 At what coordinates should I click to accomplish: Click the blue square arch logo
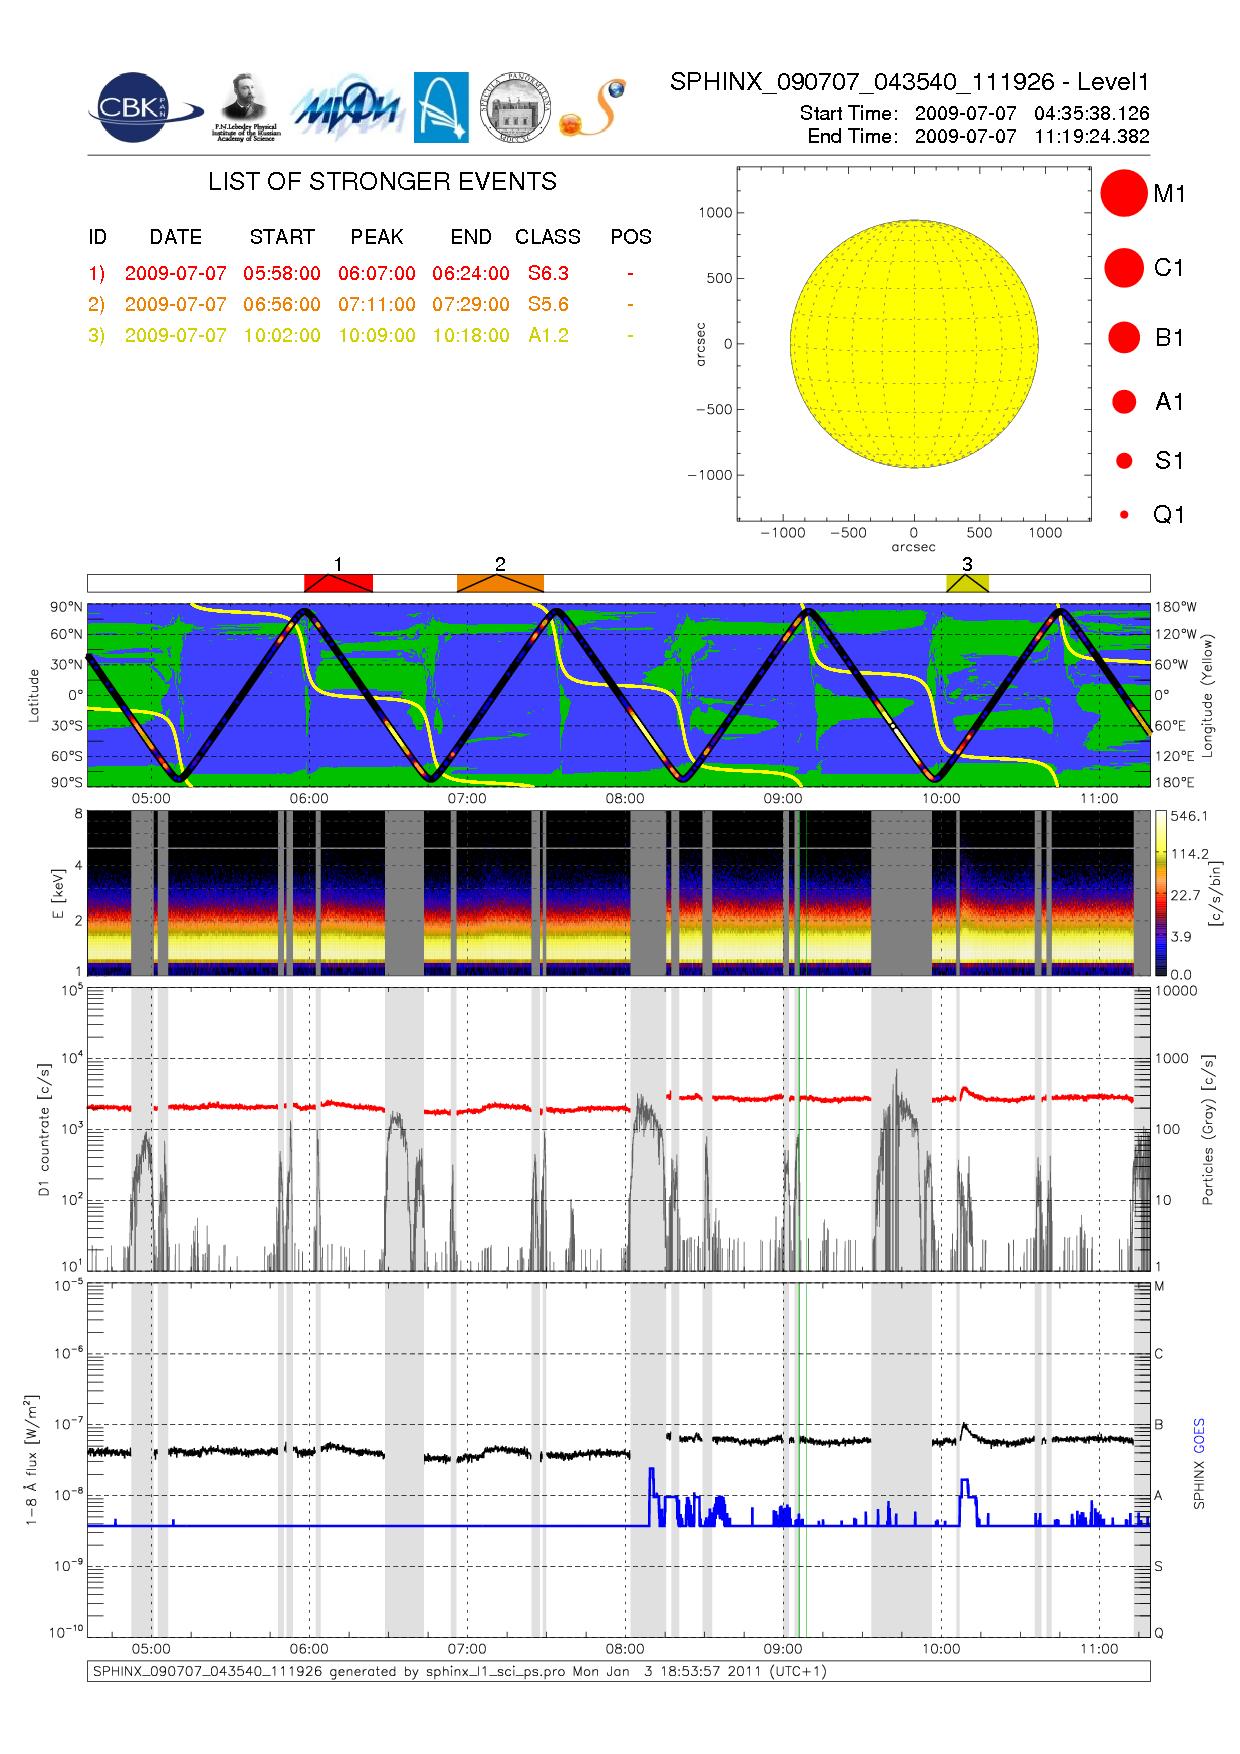[x=441, y=108]
